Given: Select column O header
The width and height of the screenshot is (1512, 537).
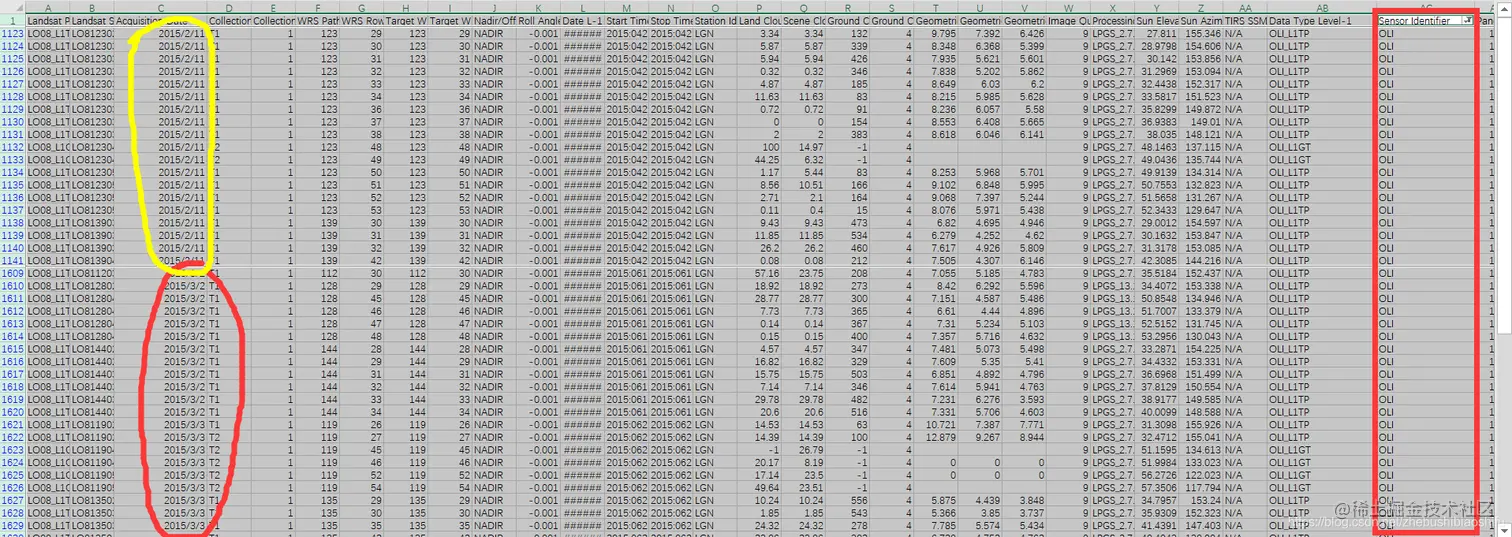Looking at the screenshot, I should pos(714,7).
